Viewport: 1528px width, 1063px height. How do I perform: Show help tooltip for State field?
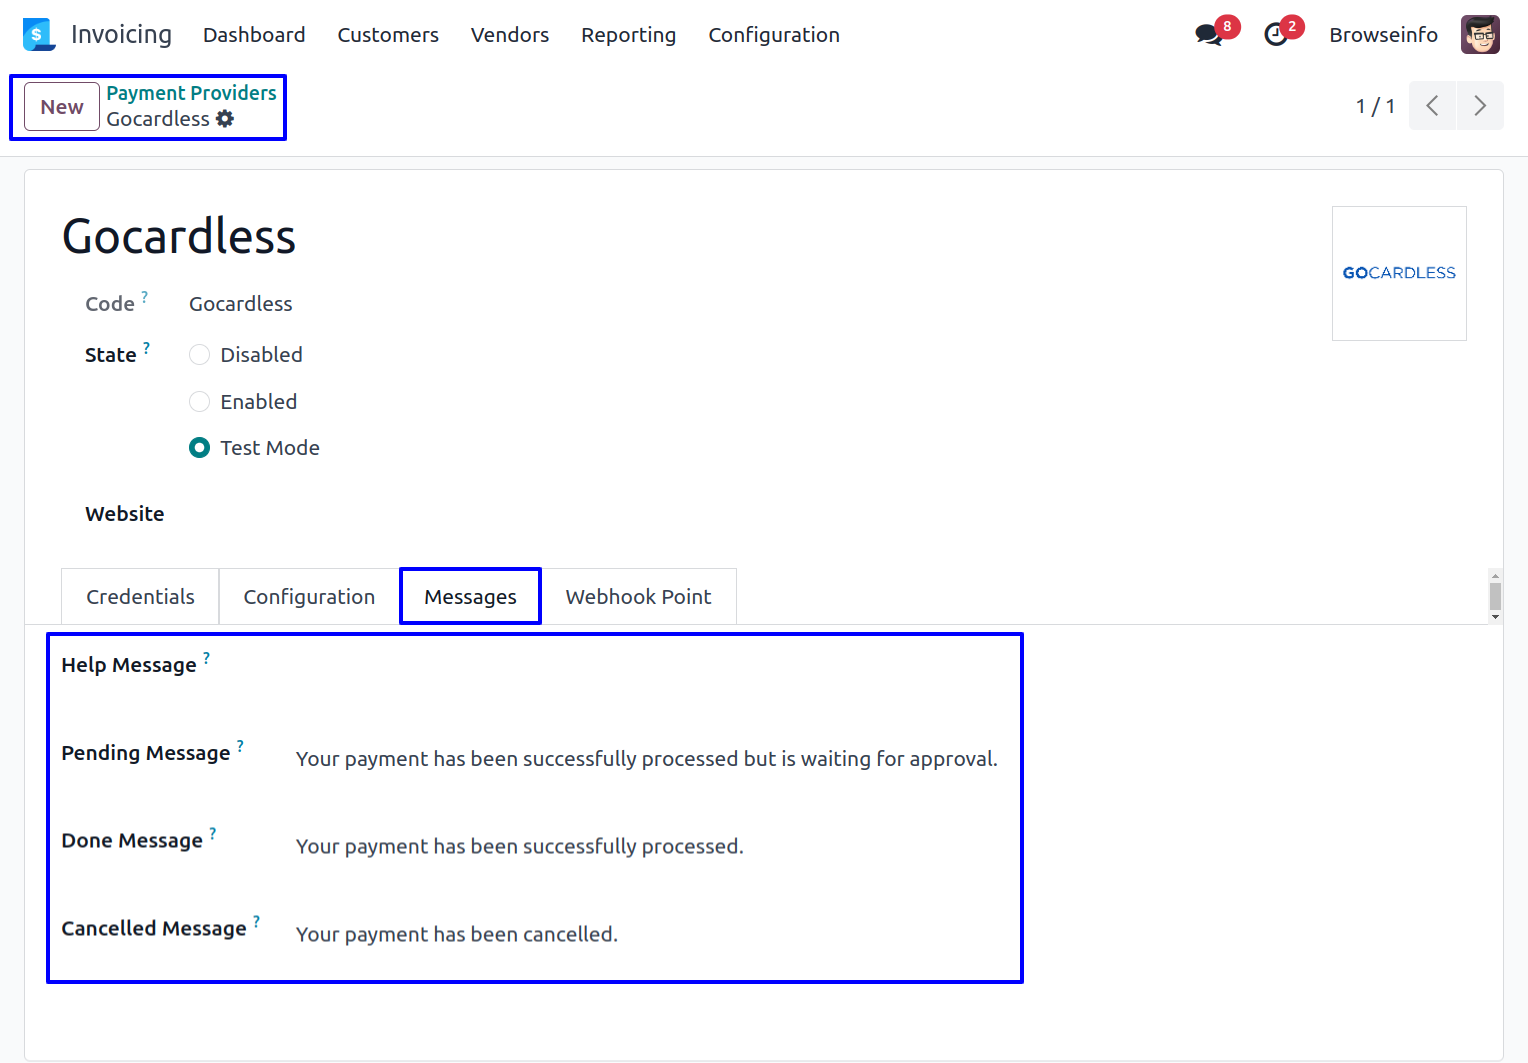click(147, 348)
